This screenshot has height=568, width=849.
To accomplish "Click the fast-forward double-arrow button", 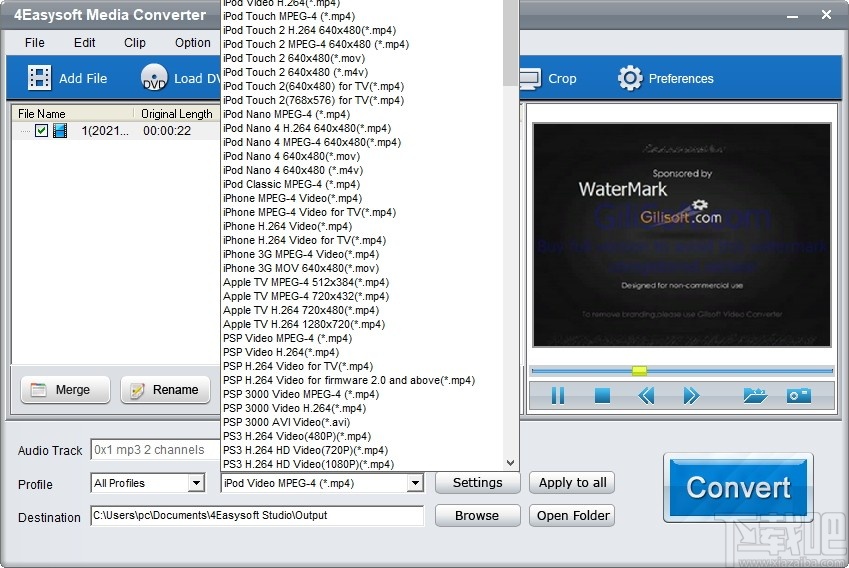I will (691, 395).
